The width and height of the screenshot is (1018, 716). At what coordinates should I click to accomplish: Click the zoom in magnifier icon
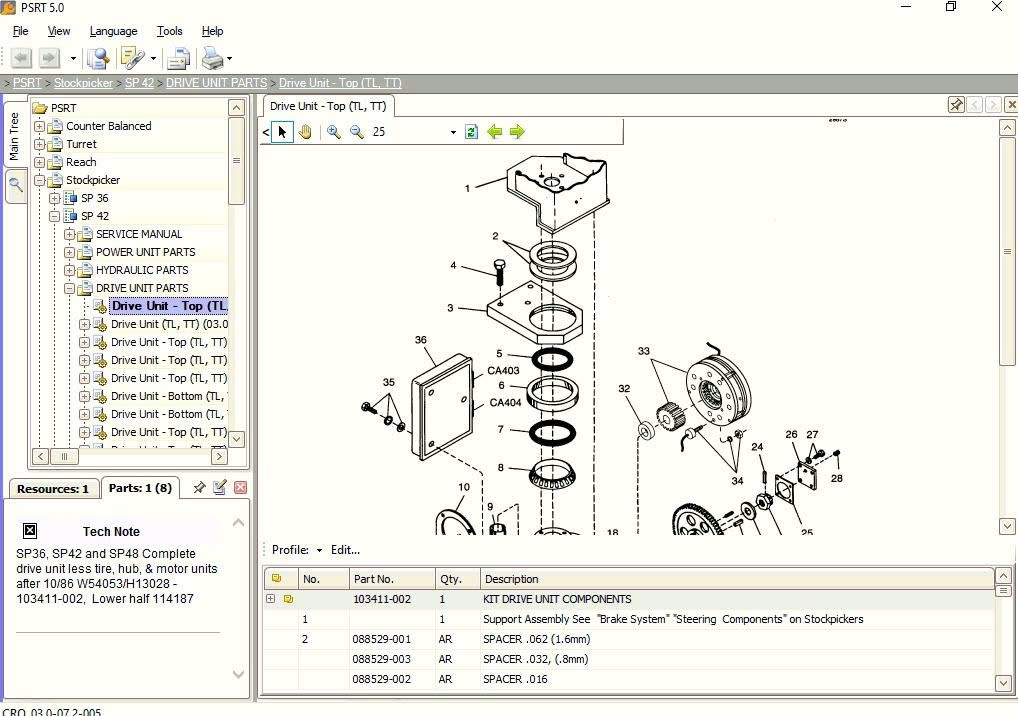tap(334, 132)
